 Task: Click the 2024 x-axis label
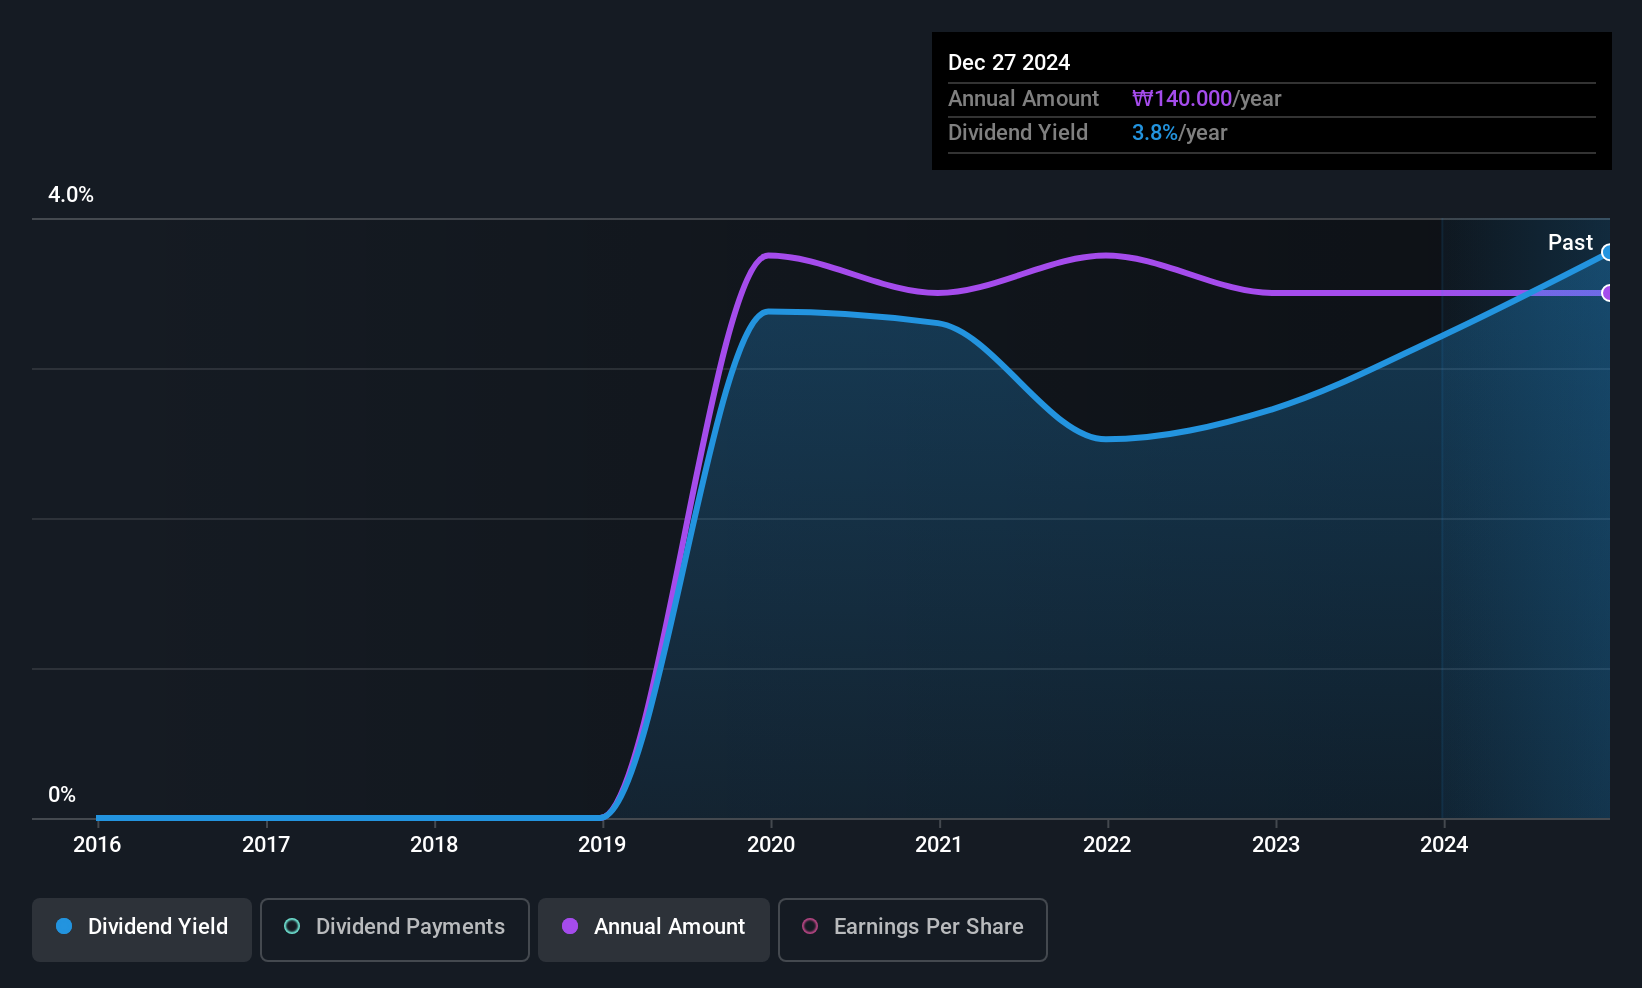click(x=1444, y=845)
